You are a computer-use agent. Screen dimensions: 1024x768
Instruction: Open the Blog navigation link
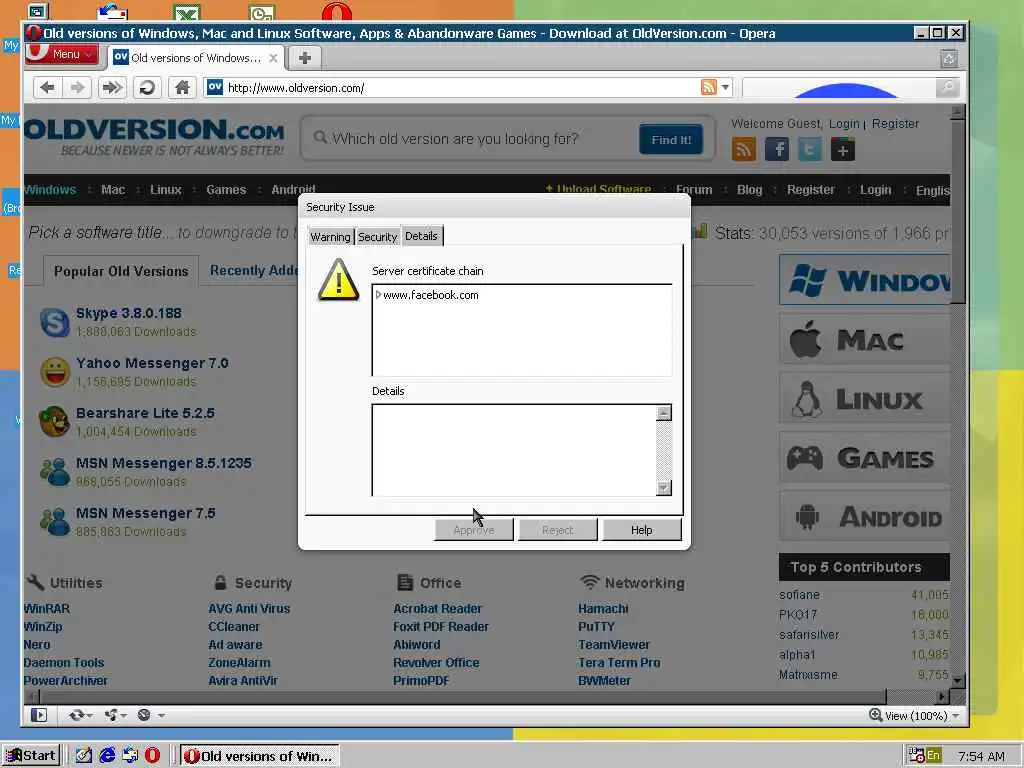749,189
